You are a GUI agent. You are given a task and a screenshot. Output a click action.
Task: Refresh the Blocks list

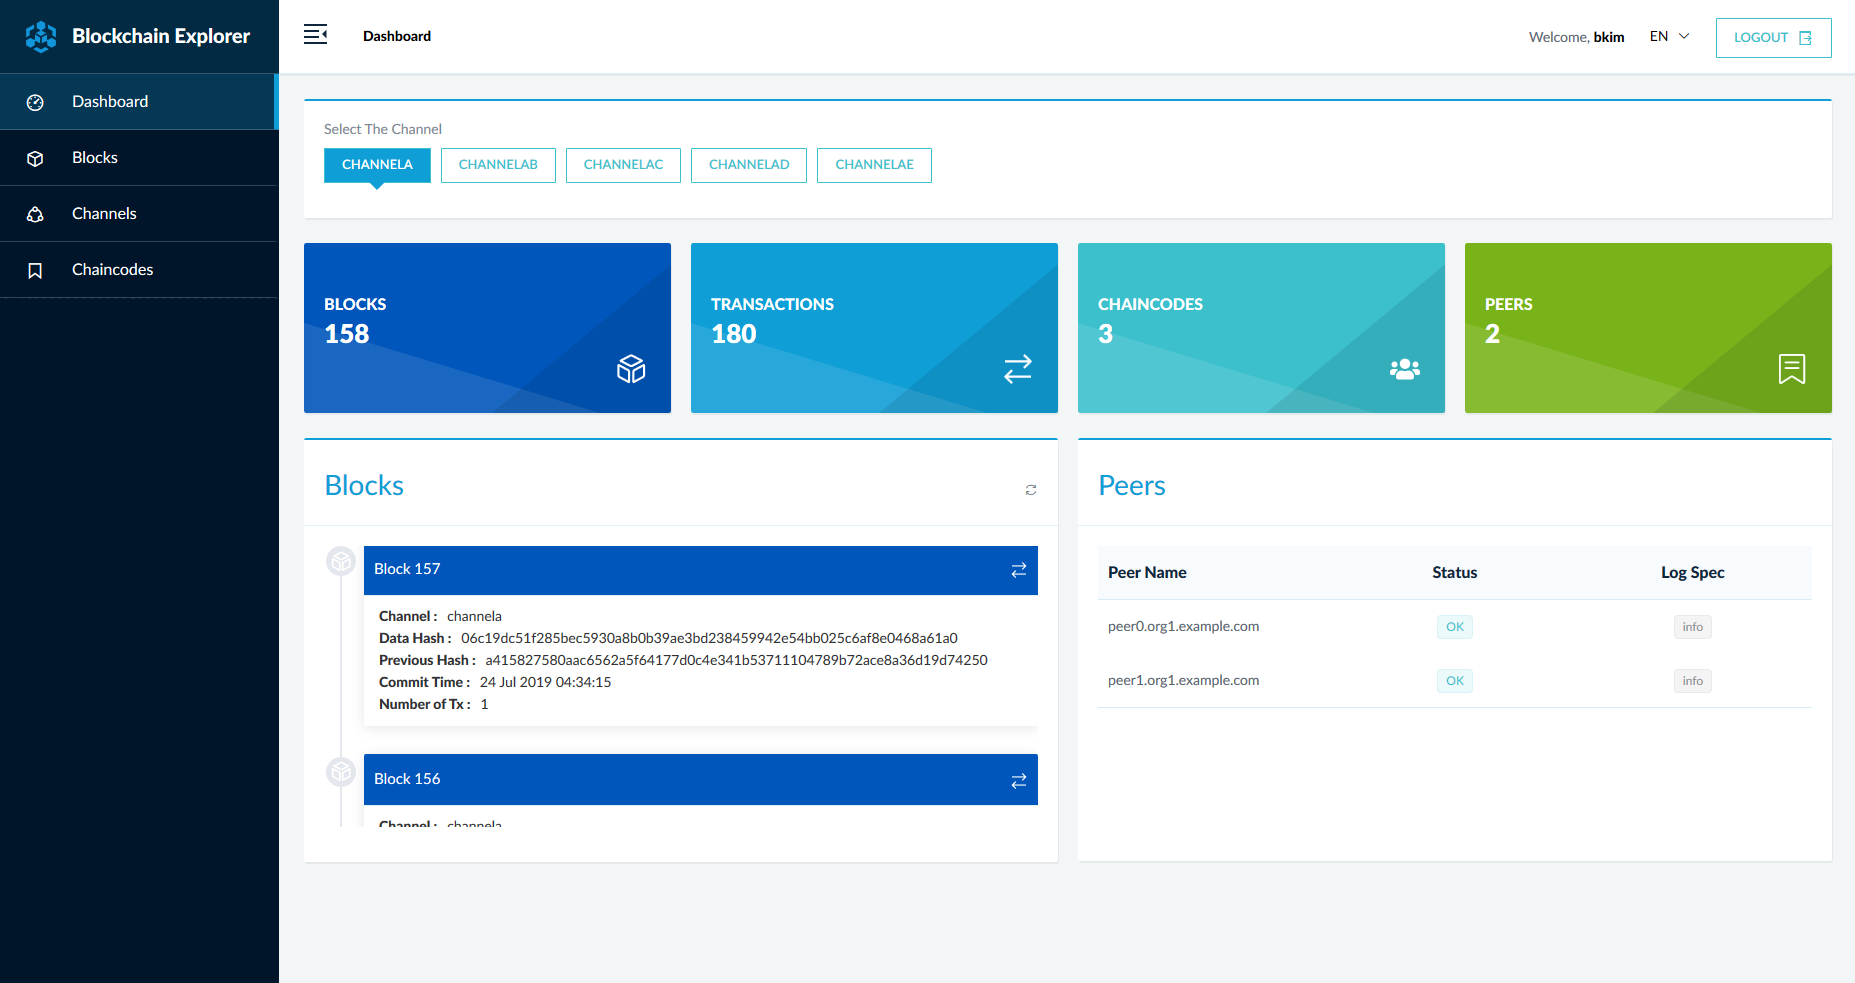(1030, 490)
